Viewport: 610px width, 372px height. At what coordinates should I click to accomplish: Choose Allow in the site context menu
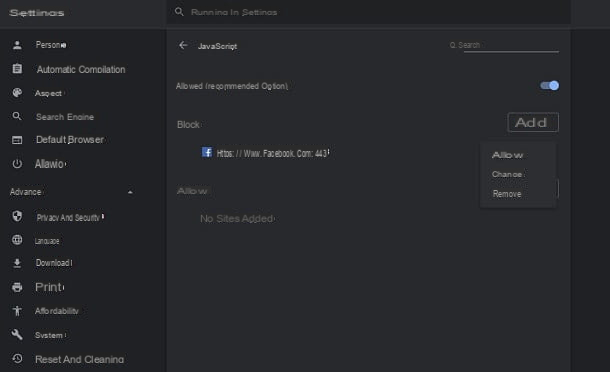point(507,155)
